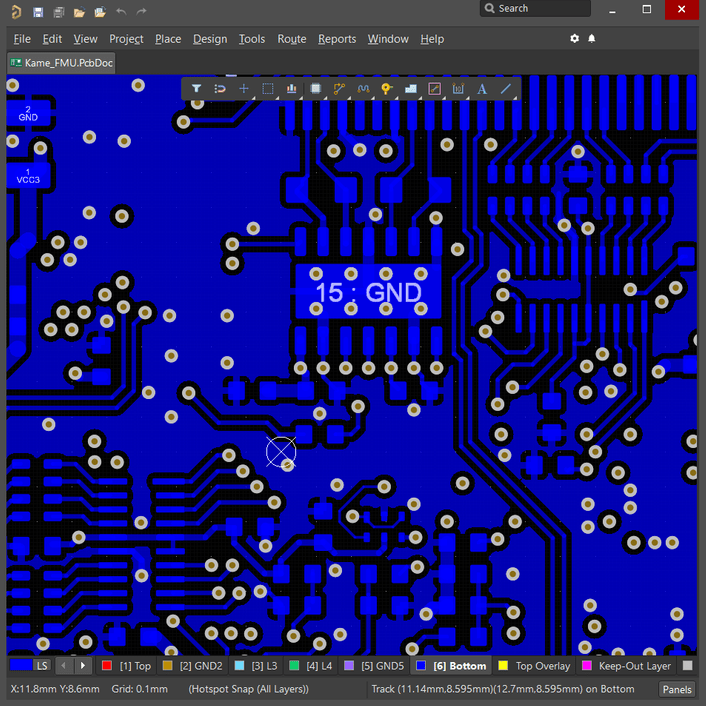Select the Place Line tool
706x706 pixels.
(x=506, y=89)
